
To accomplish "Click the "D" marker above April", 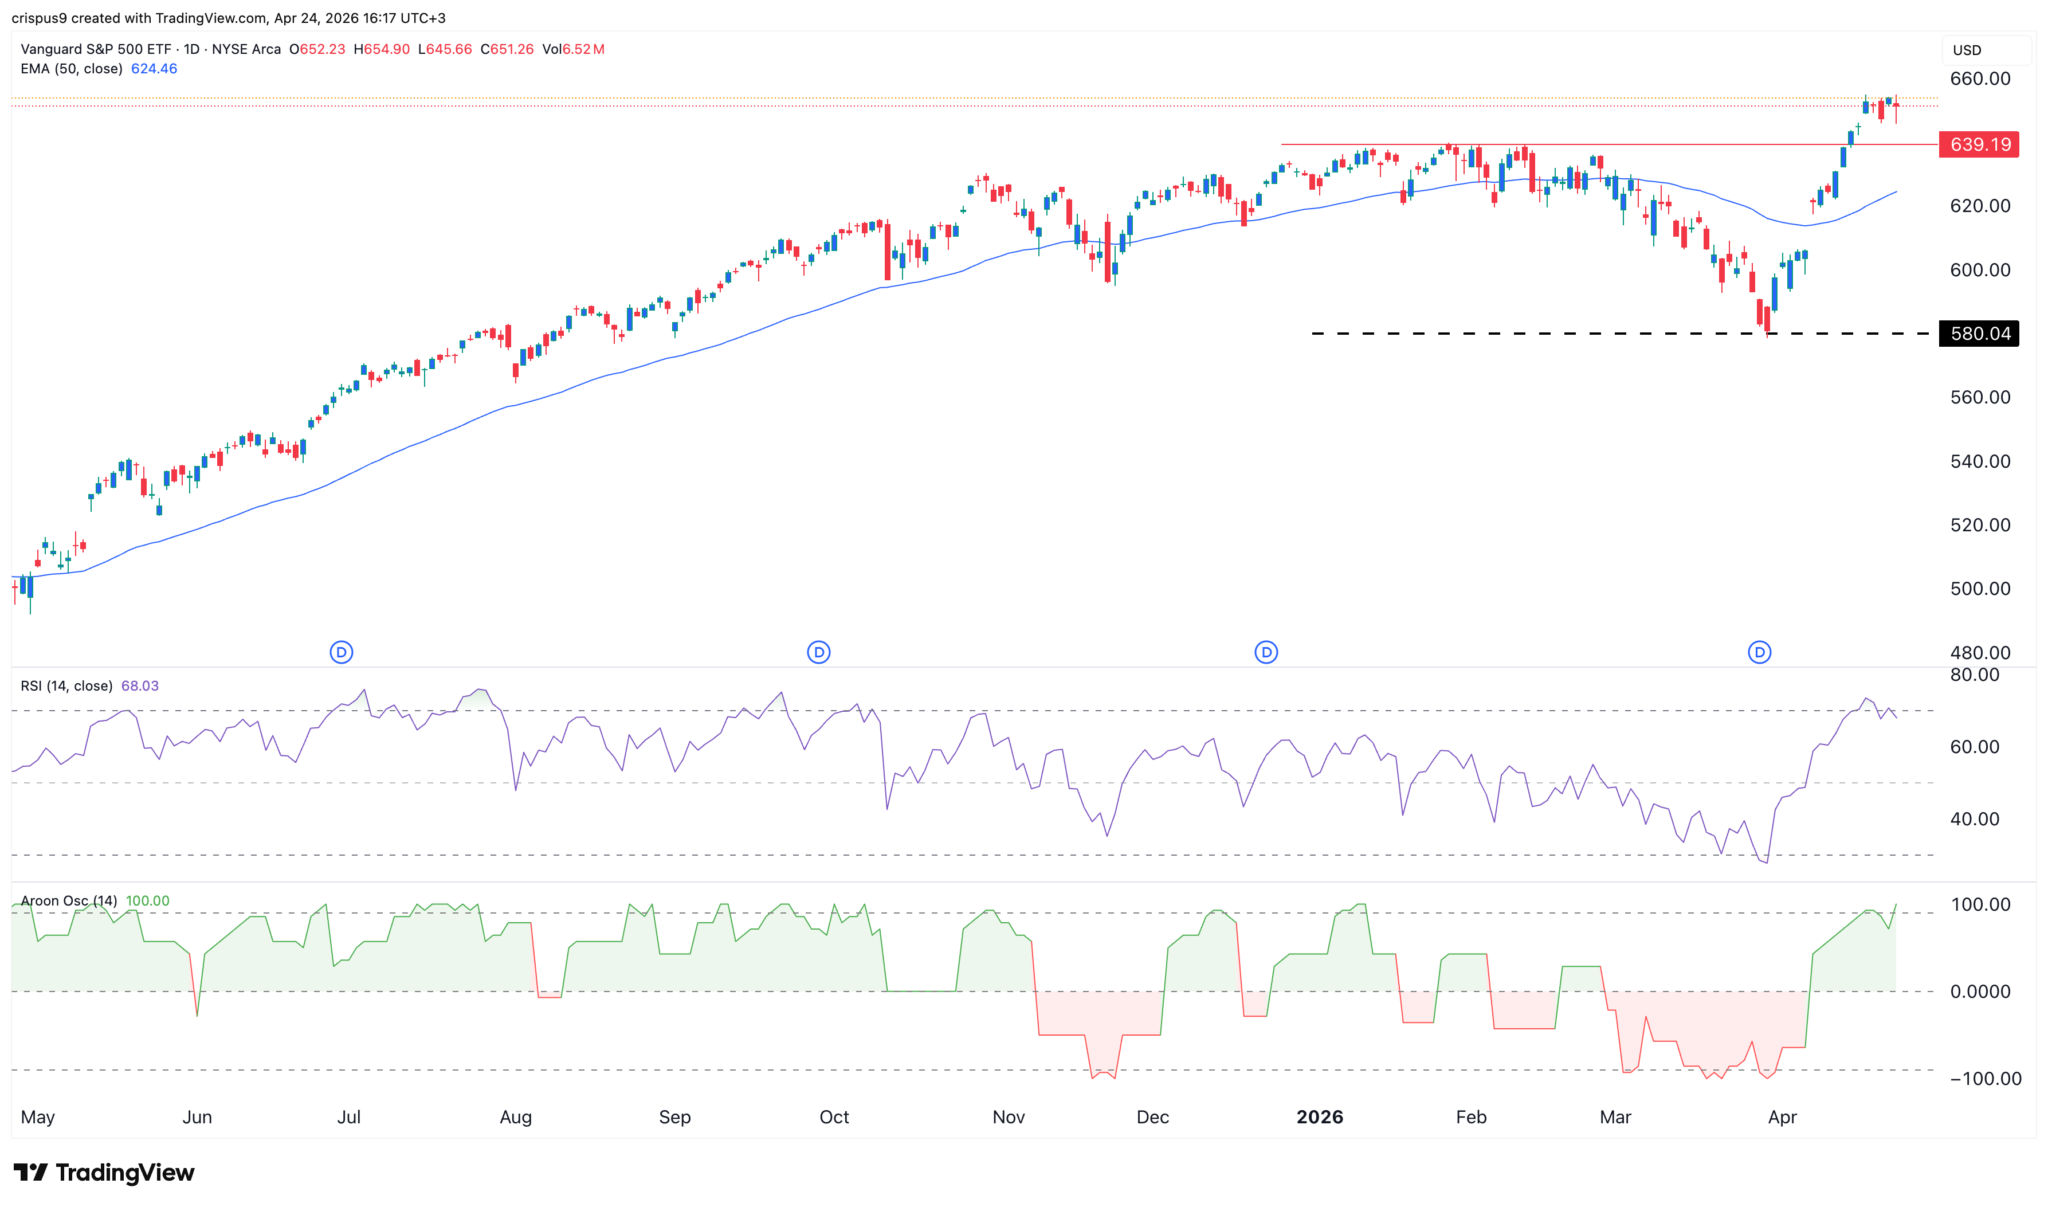I will coord(1759,651).
